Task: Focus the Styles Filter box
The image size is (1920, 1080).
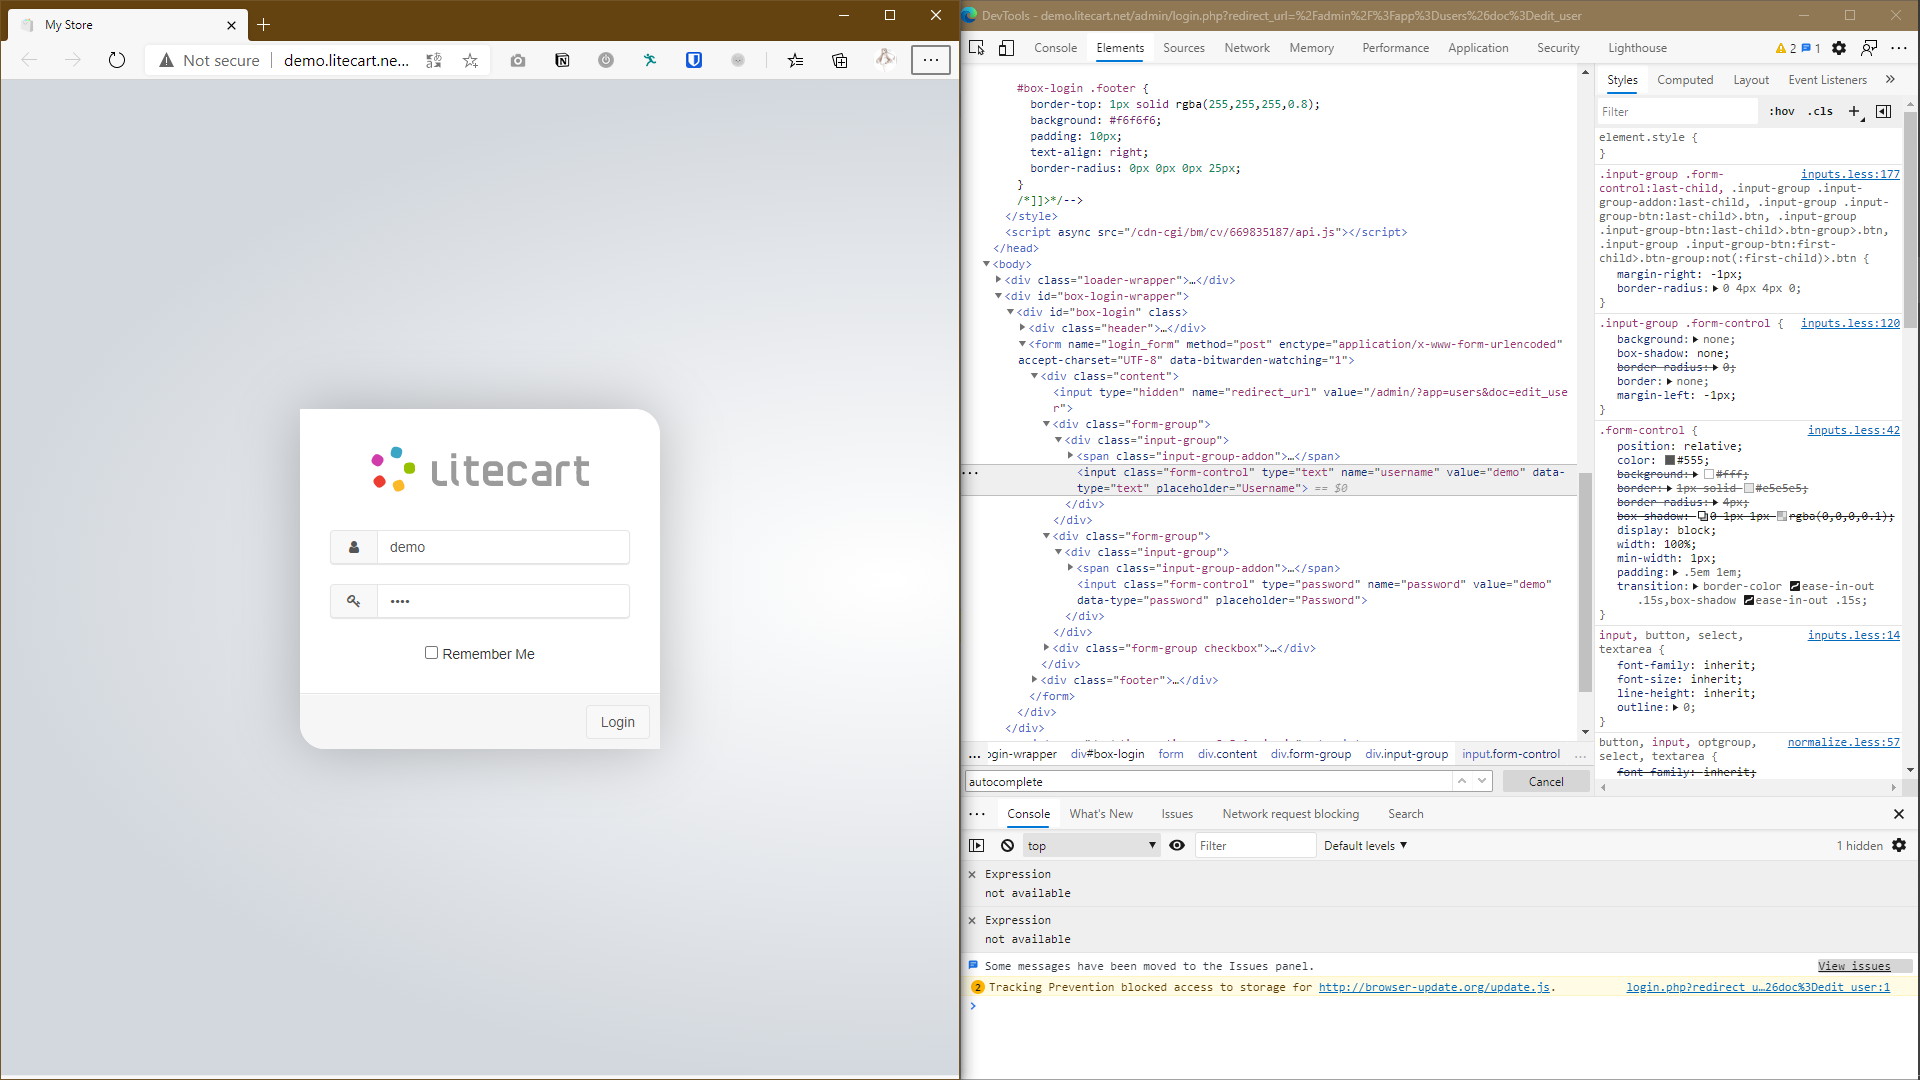Action: coord(1677,111)
